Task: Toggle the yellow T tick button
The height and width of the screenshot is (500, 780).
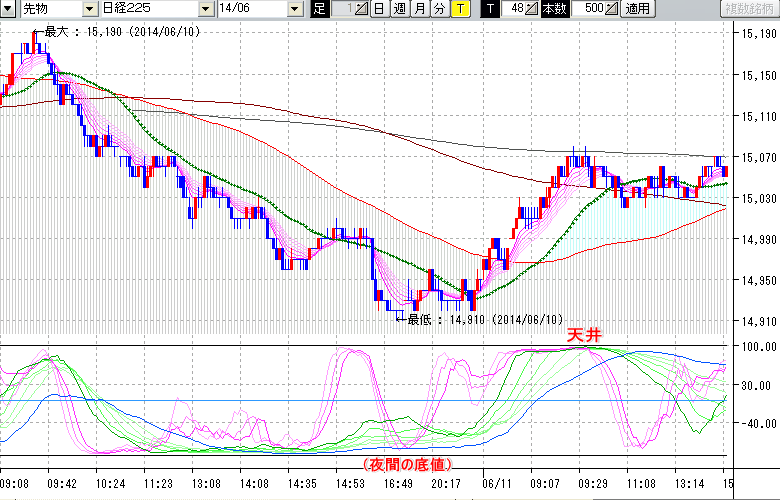Action: [x=459, y=9]
